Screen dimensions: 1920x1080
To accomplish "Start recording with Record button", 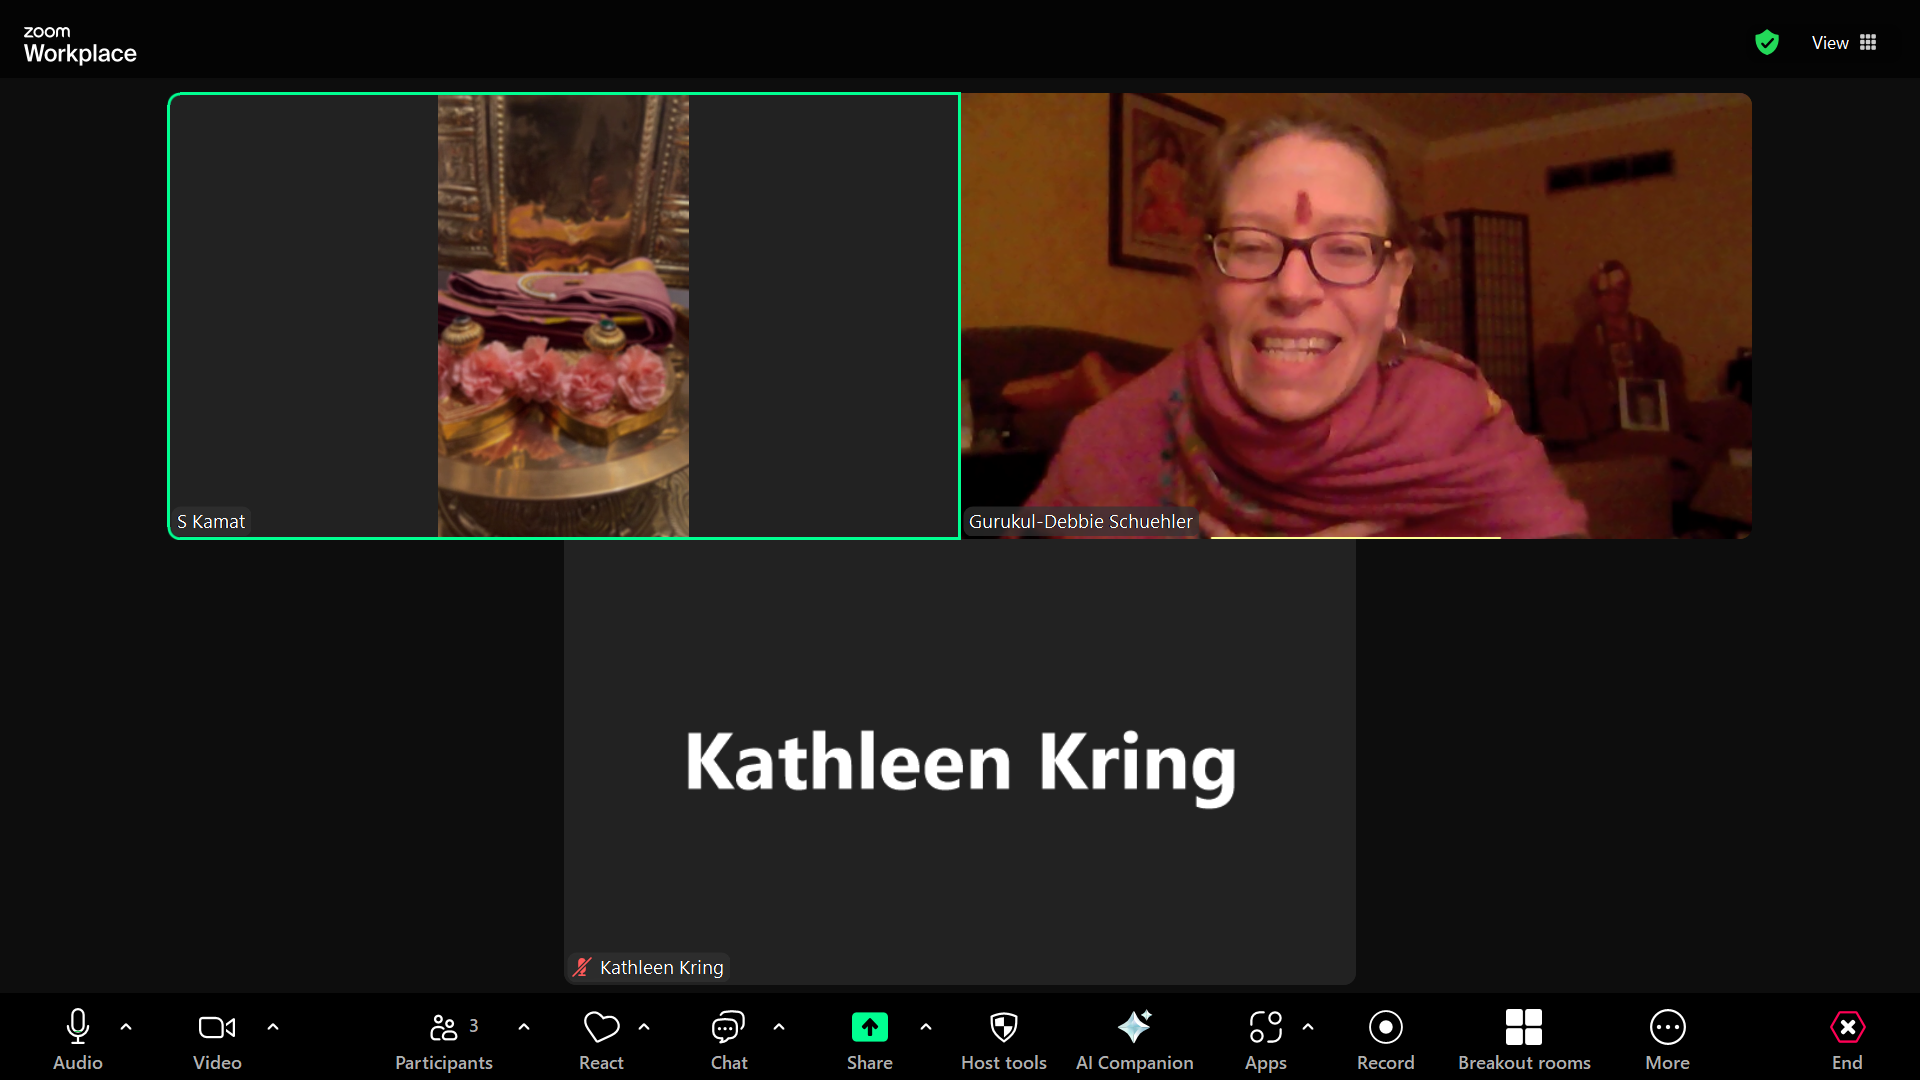I will (1385, 1027).
